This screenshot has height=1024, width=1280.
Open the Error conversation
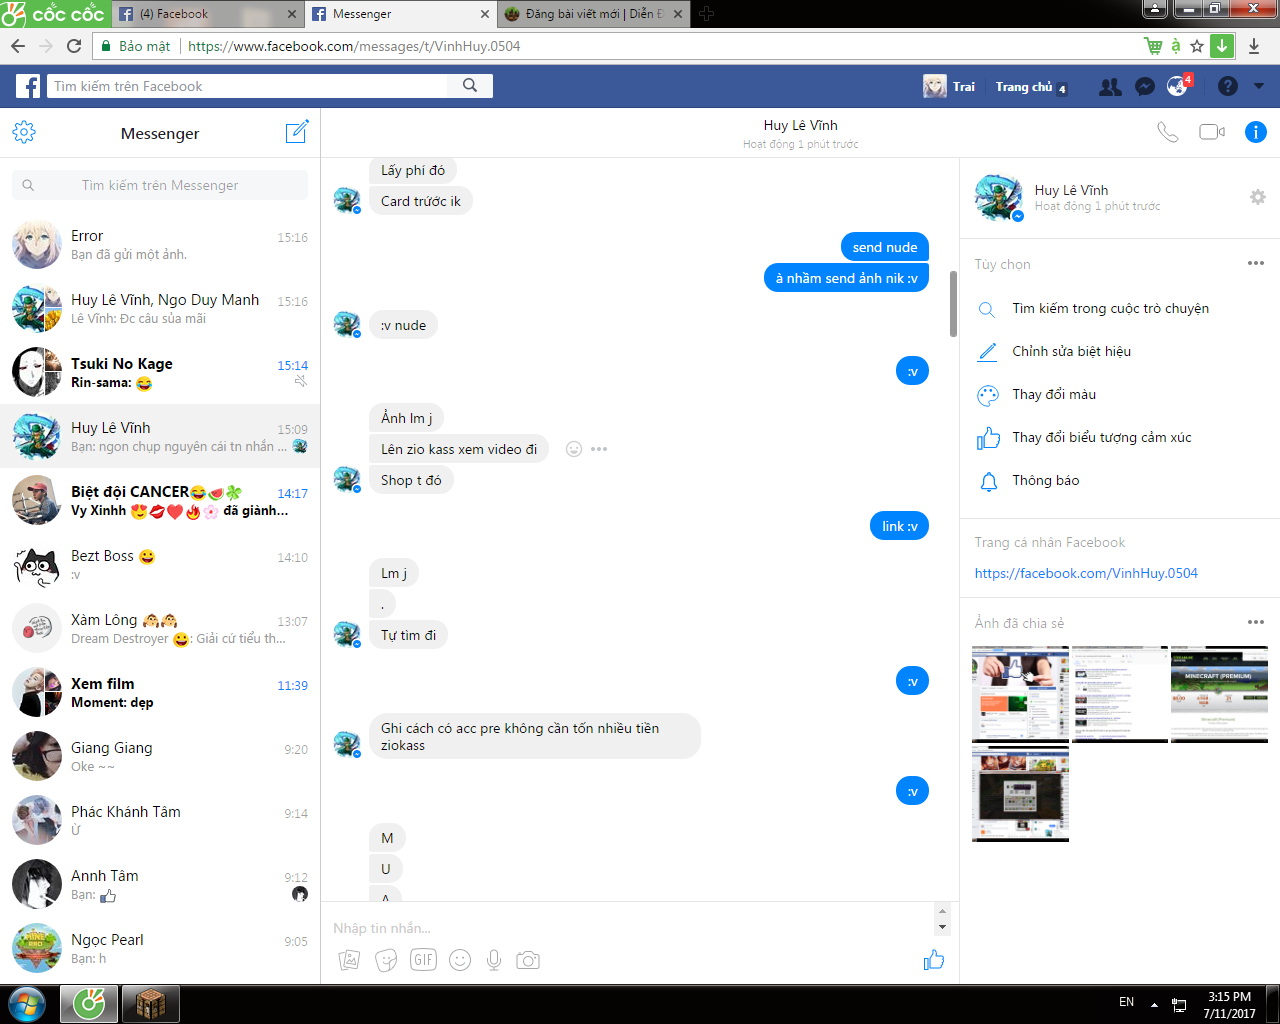160,245
